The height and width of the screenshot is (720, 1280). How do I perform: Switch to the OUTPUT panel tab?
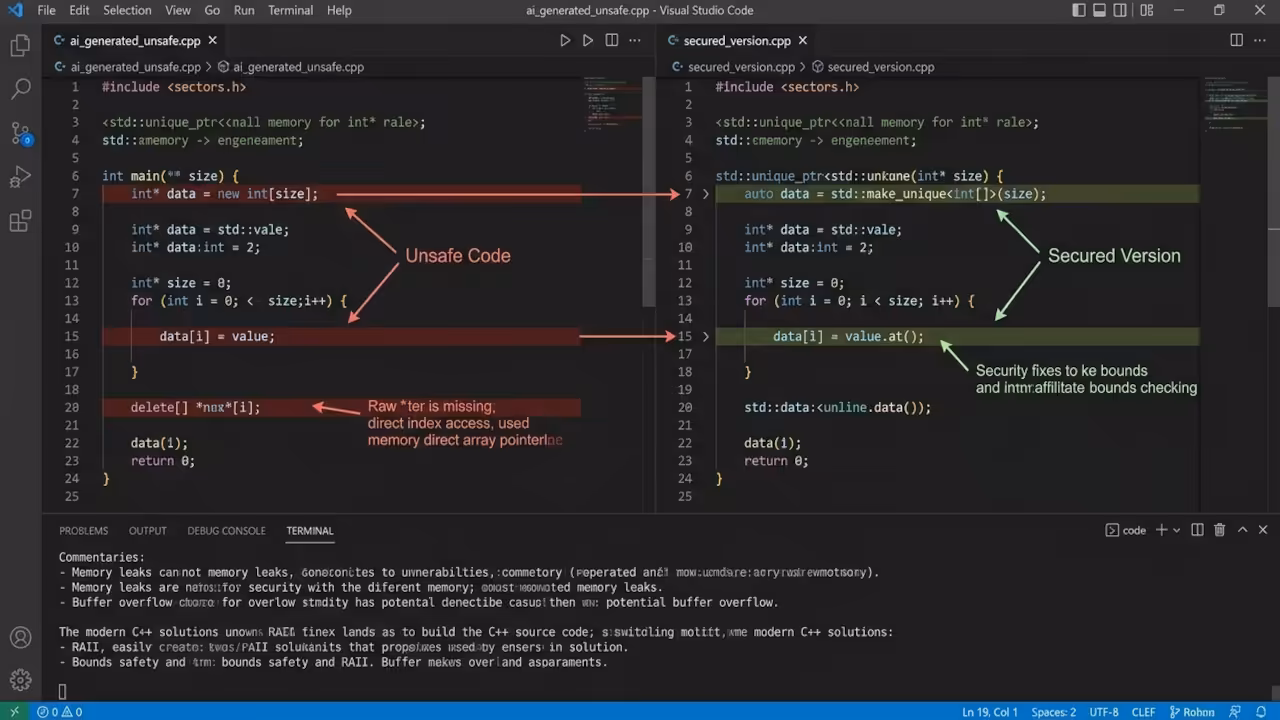[147, 531]
